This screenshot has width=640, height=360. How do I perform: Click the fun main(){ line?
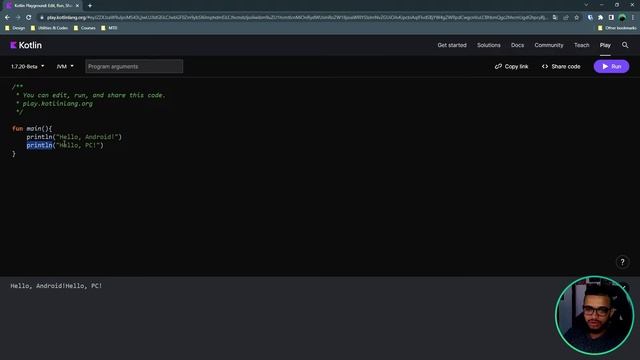(x=32, y=129)
